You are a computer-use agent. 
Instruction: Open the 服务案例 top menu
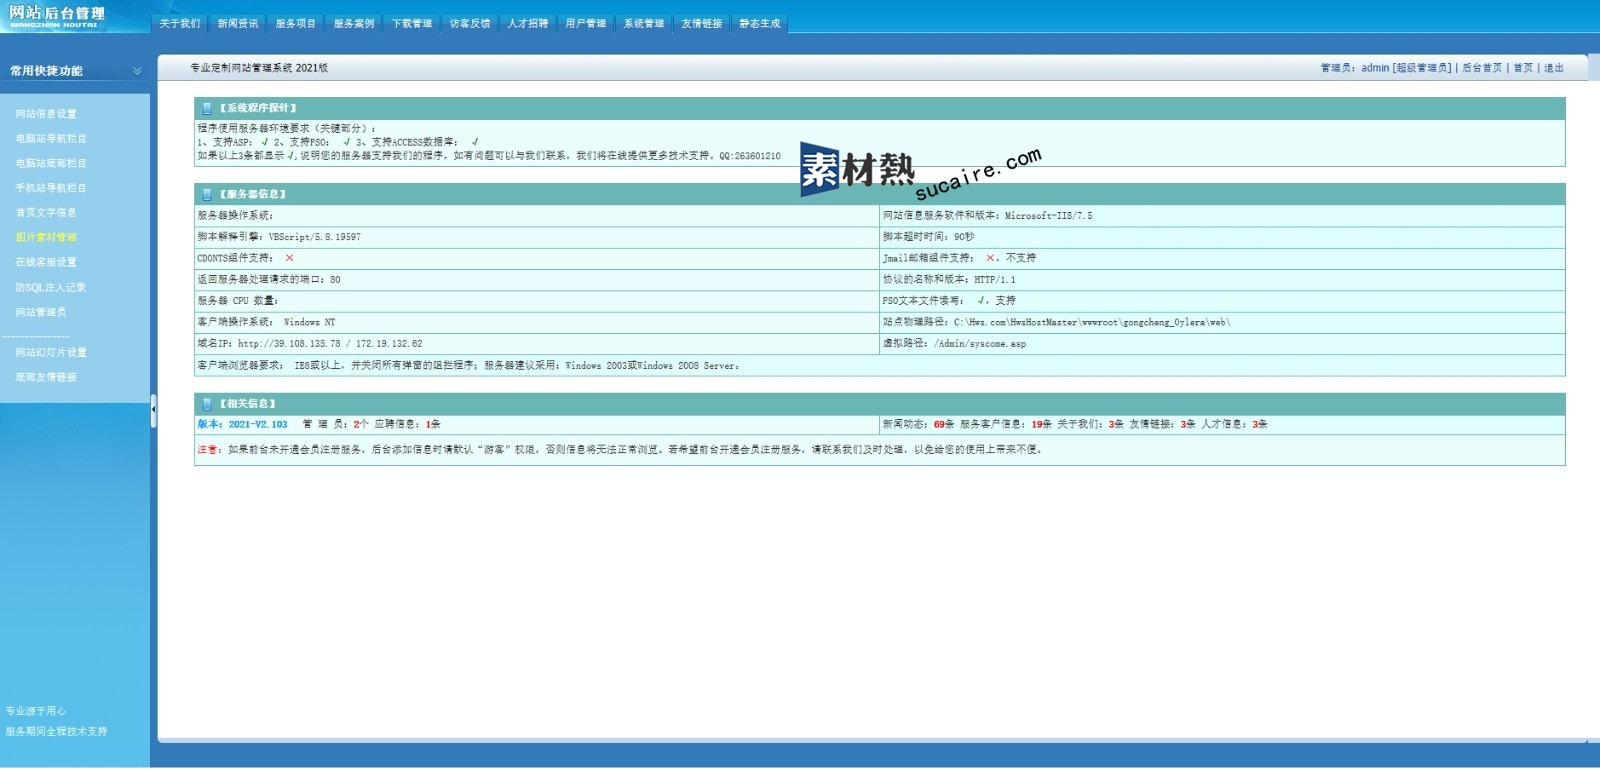point(354,23)
